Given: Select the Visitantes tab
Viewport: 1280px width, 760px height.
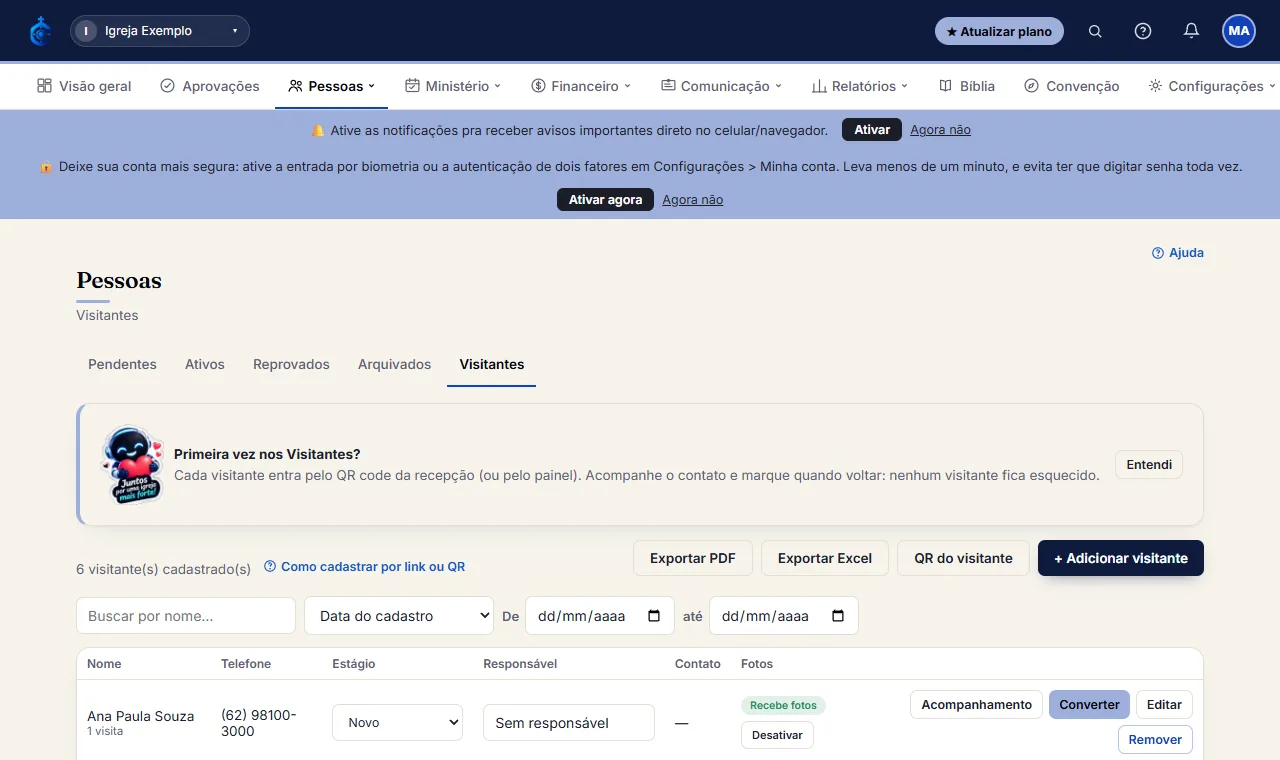Looking at the screenshot, I should 492,364.
